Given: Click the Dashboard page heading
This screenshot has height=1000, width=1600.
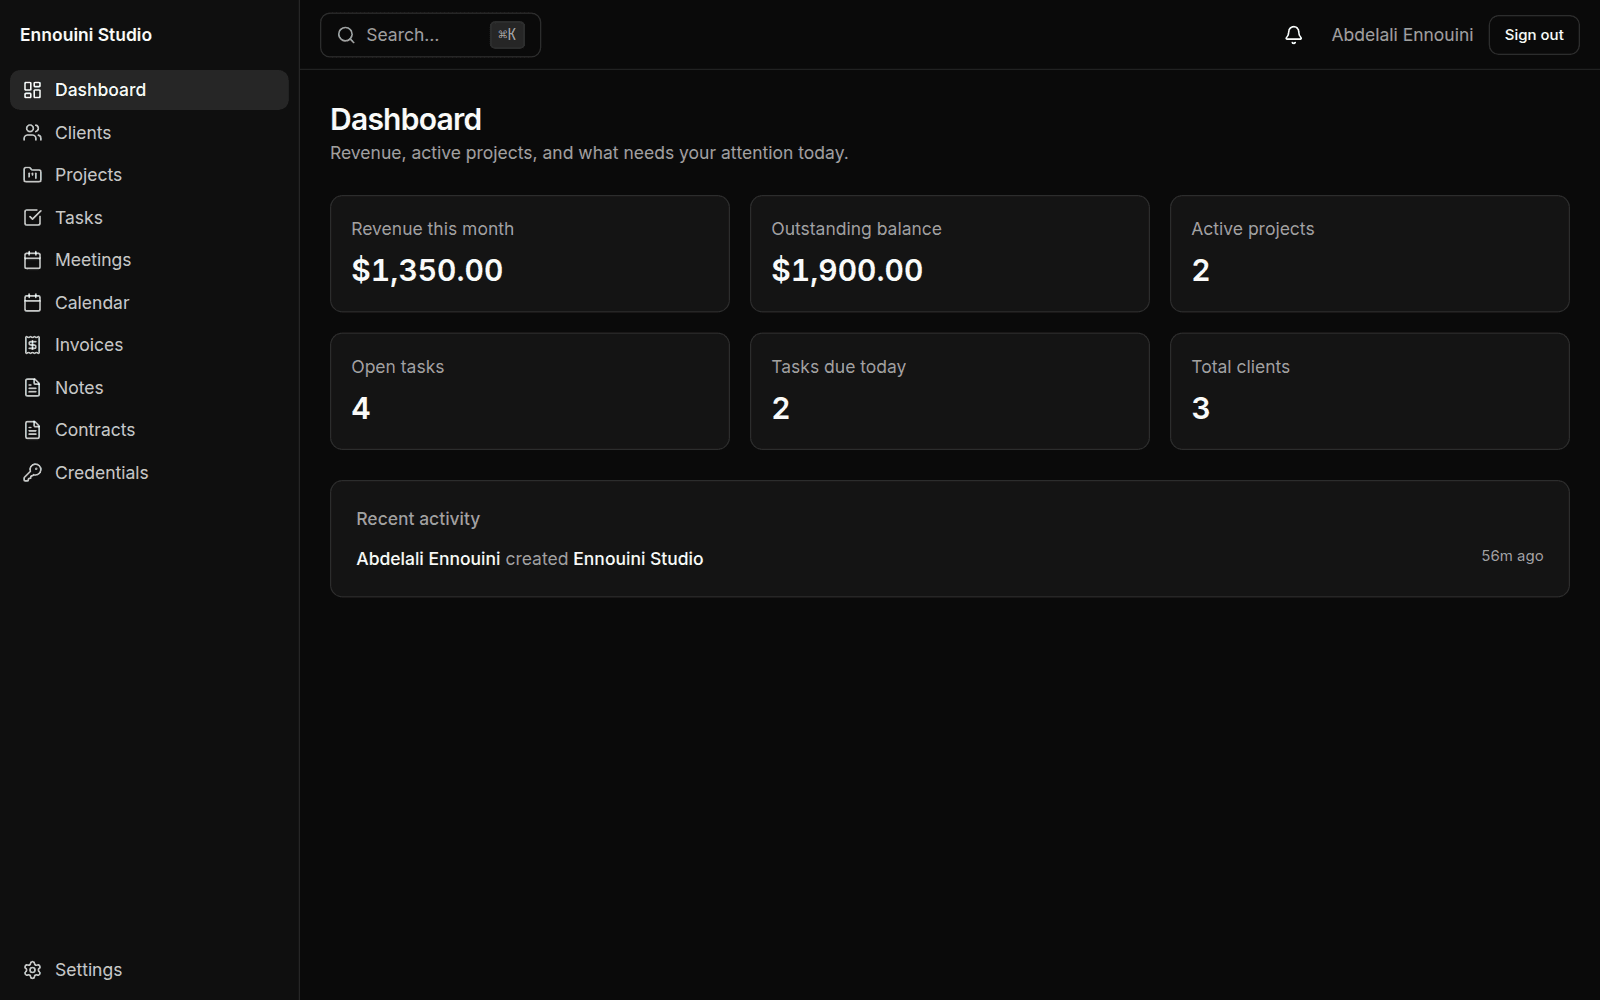Looking at the screenshot, I should coord(406,120).
